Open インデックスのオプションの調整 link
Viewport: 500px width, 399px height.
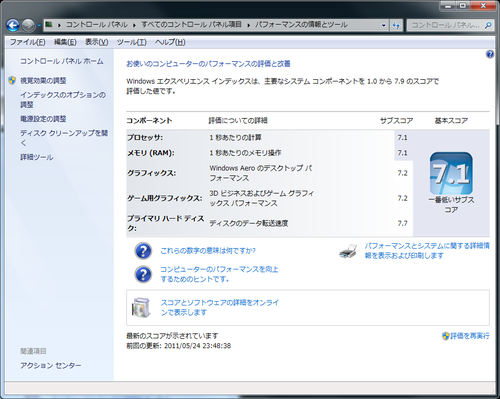pyautogui.click(x=63, y=100)
